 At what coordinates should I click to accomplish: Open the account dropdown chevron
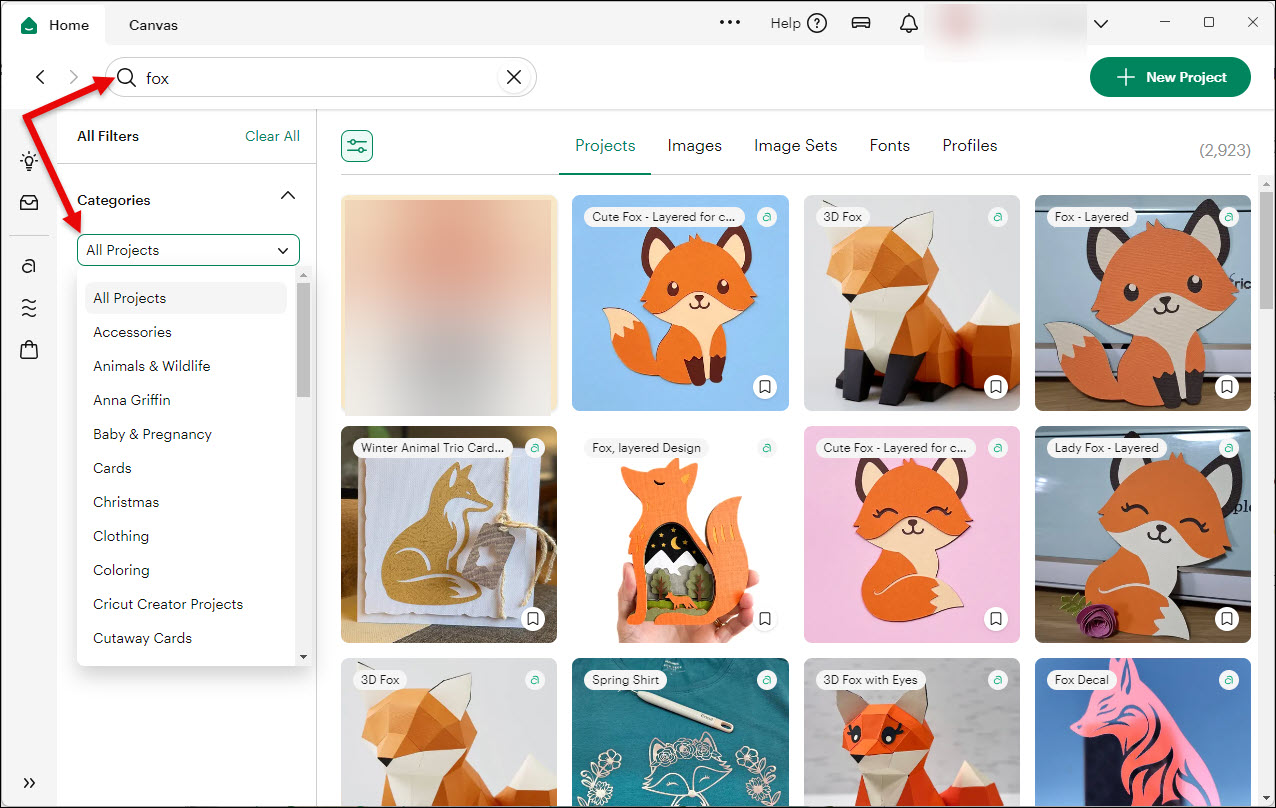click(1101, 24)
